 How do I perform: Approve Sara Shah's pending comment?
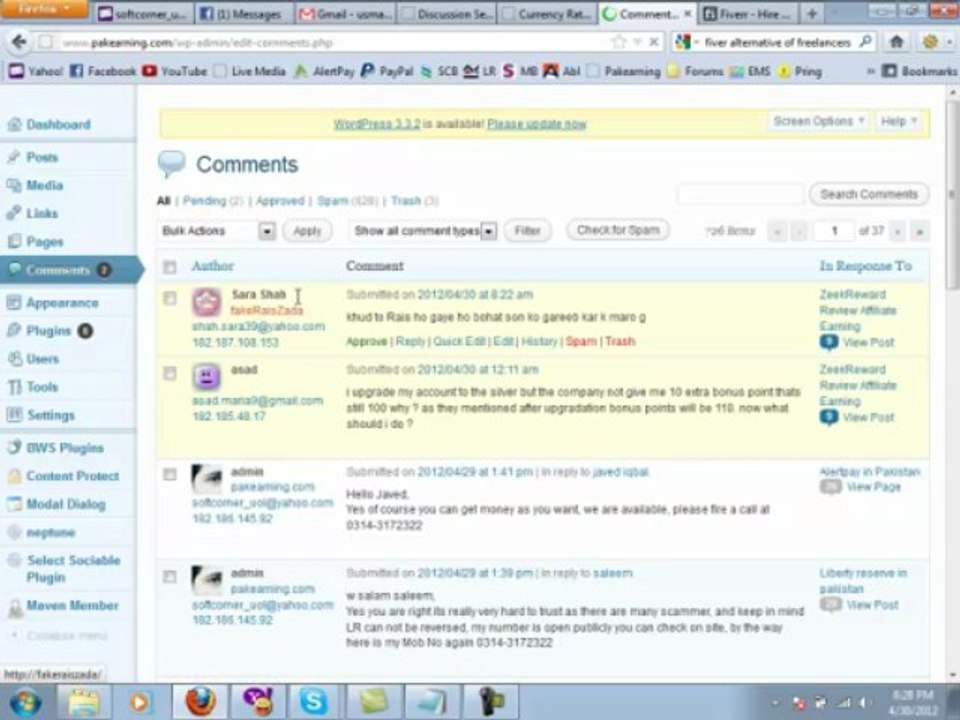click(366, 342)
